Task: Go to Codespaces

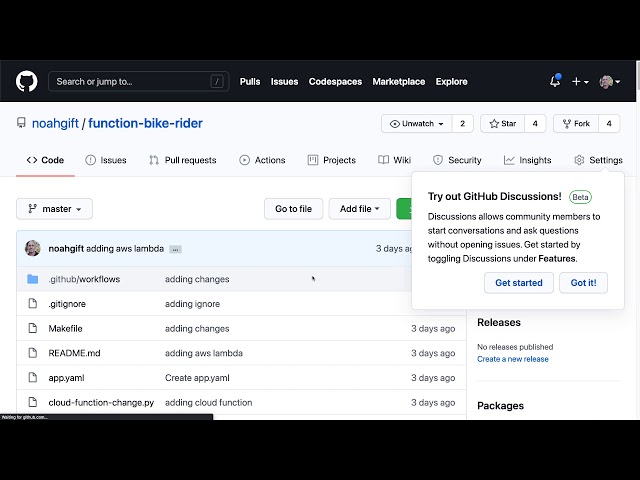Action: pos(335,82)
